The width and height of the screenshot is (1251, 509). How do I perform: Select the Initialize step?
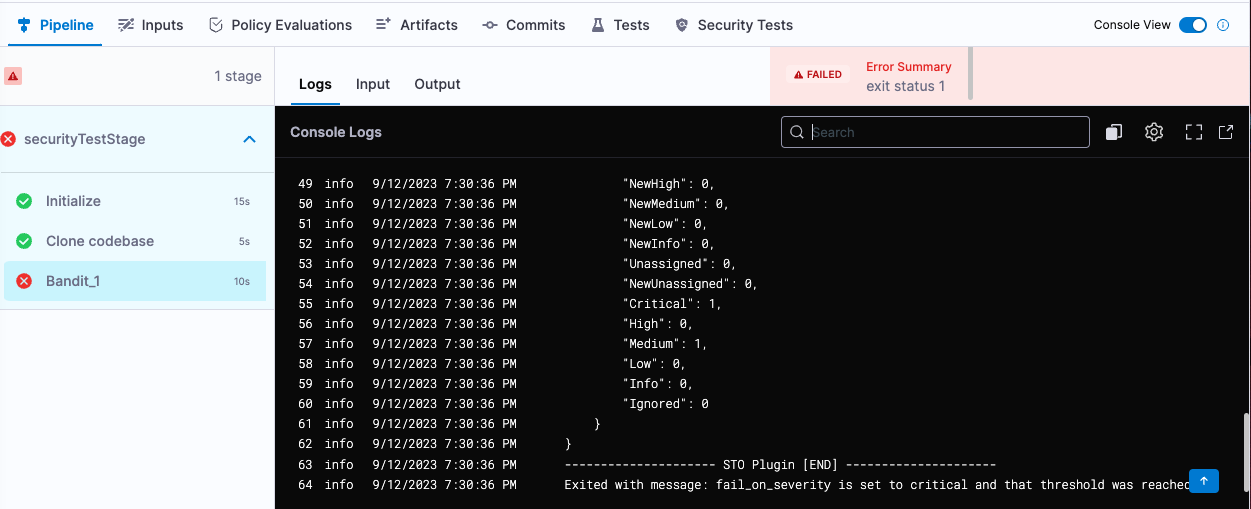tap(73, 201)
